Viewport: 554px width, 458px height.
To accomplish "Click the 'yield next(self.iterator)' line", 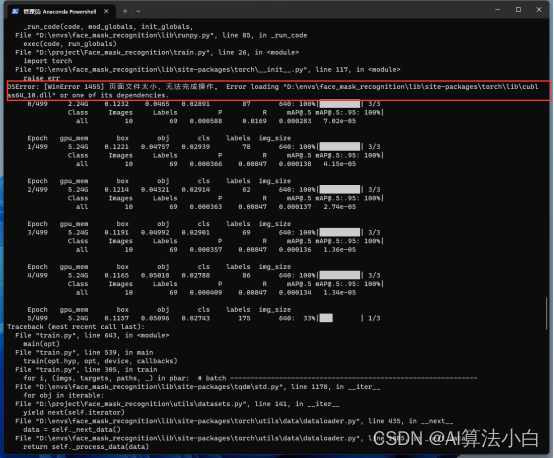I will click(x=74, y=412).
